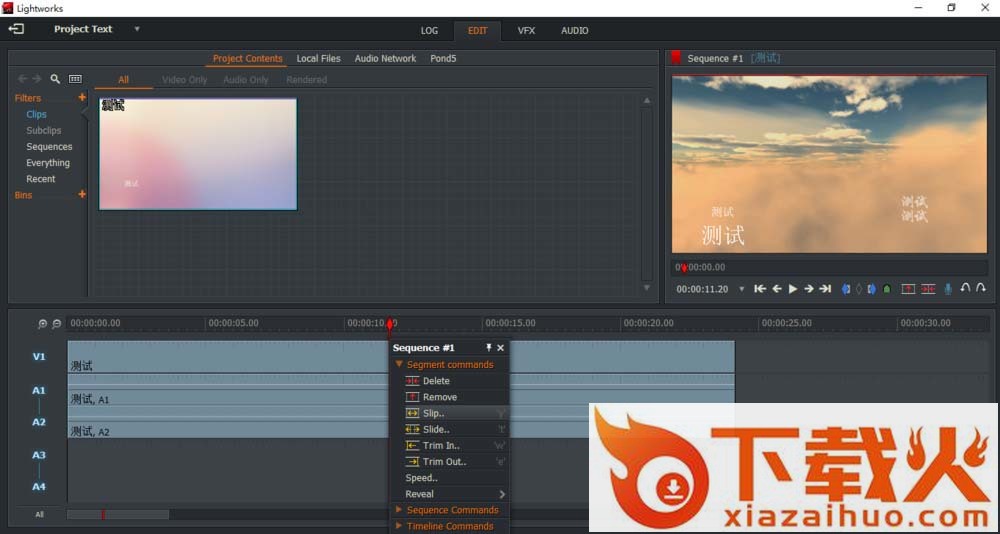Click the Bins heading

tap(24, 195)
